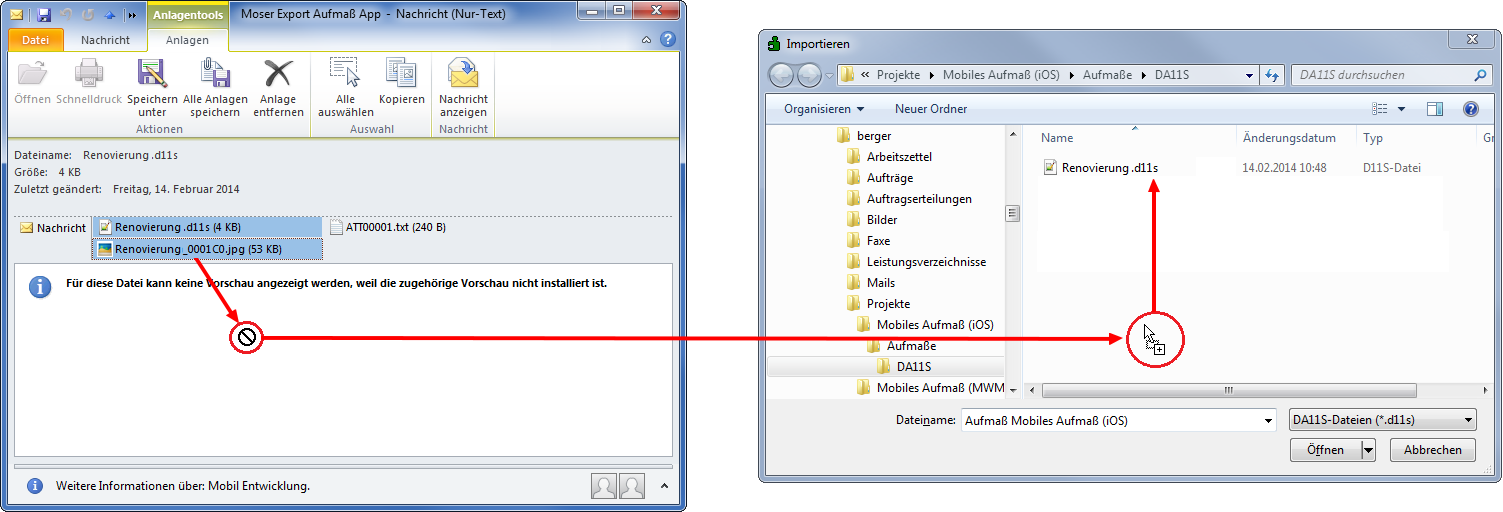This screenshot has height=512, width=1503.
Task: Select Mails folder in tree
Action: (871, 283)
